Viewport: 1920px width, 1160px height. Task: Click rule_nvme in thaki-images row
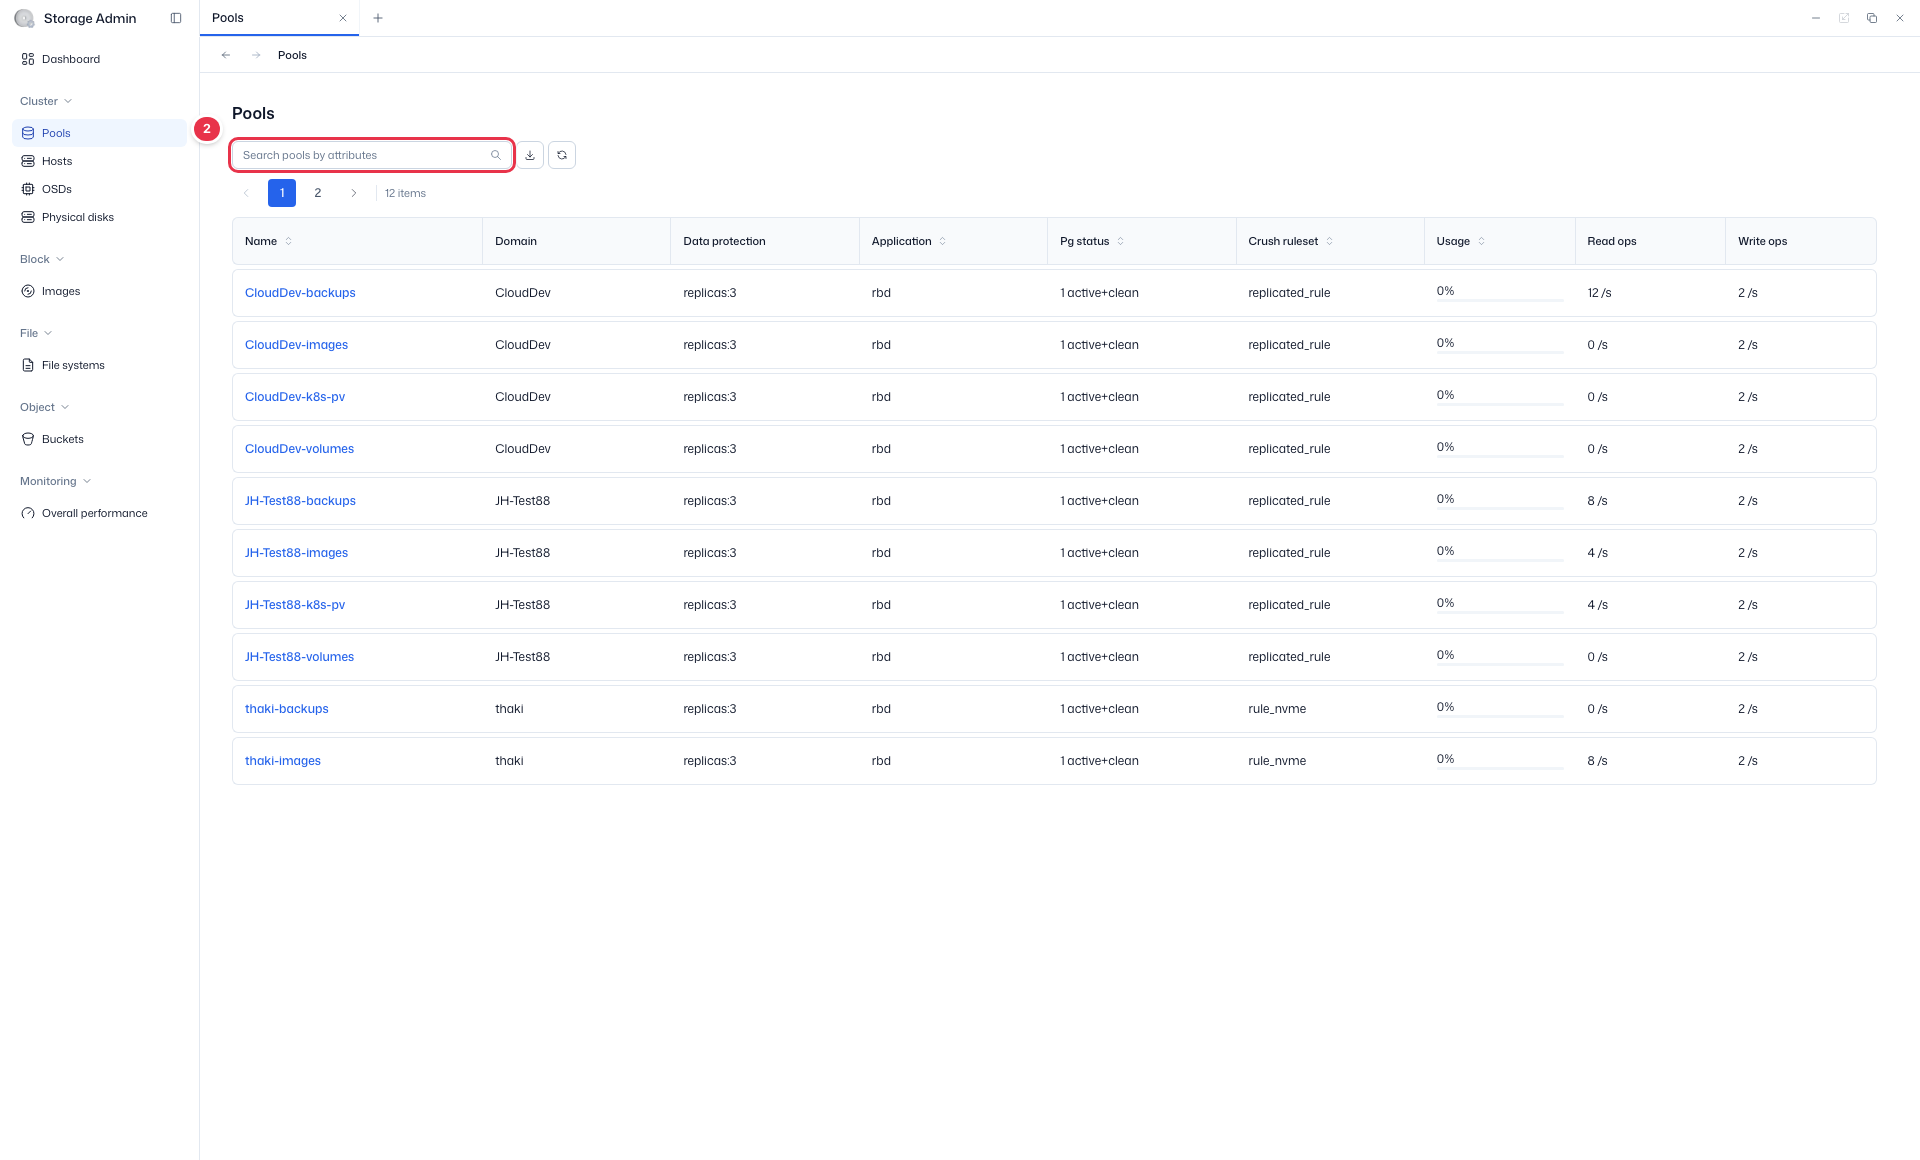(x=1277, y=761)
